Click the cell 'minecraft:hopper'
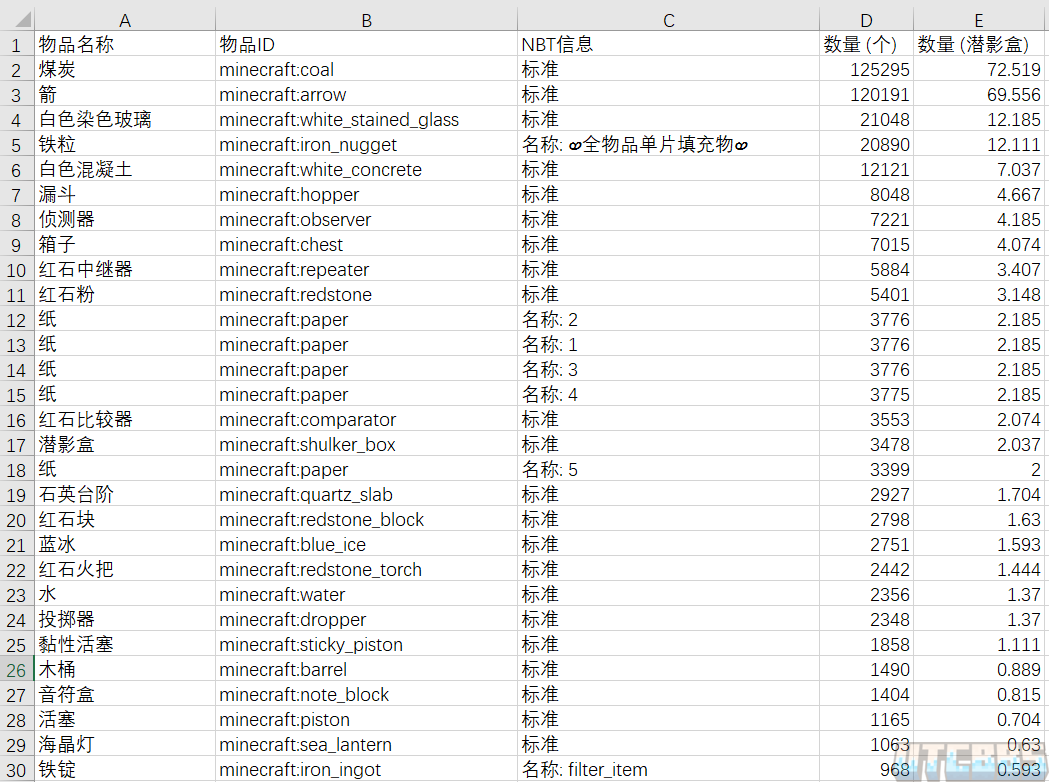1049x782 pixels. (366, 194)
